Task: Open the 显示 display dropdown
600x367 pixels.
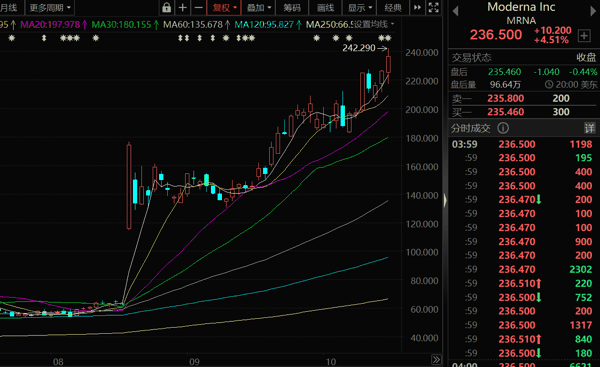Action: (x=360, y=8)
